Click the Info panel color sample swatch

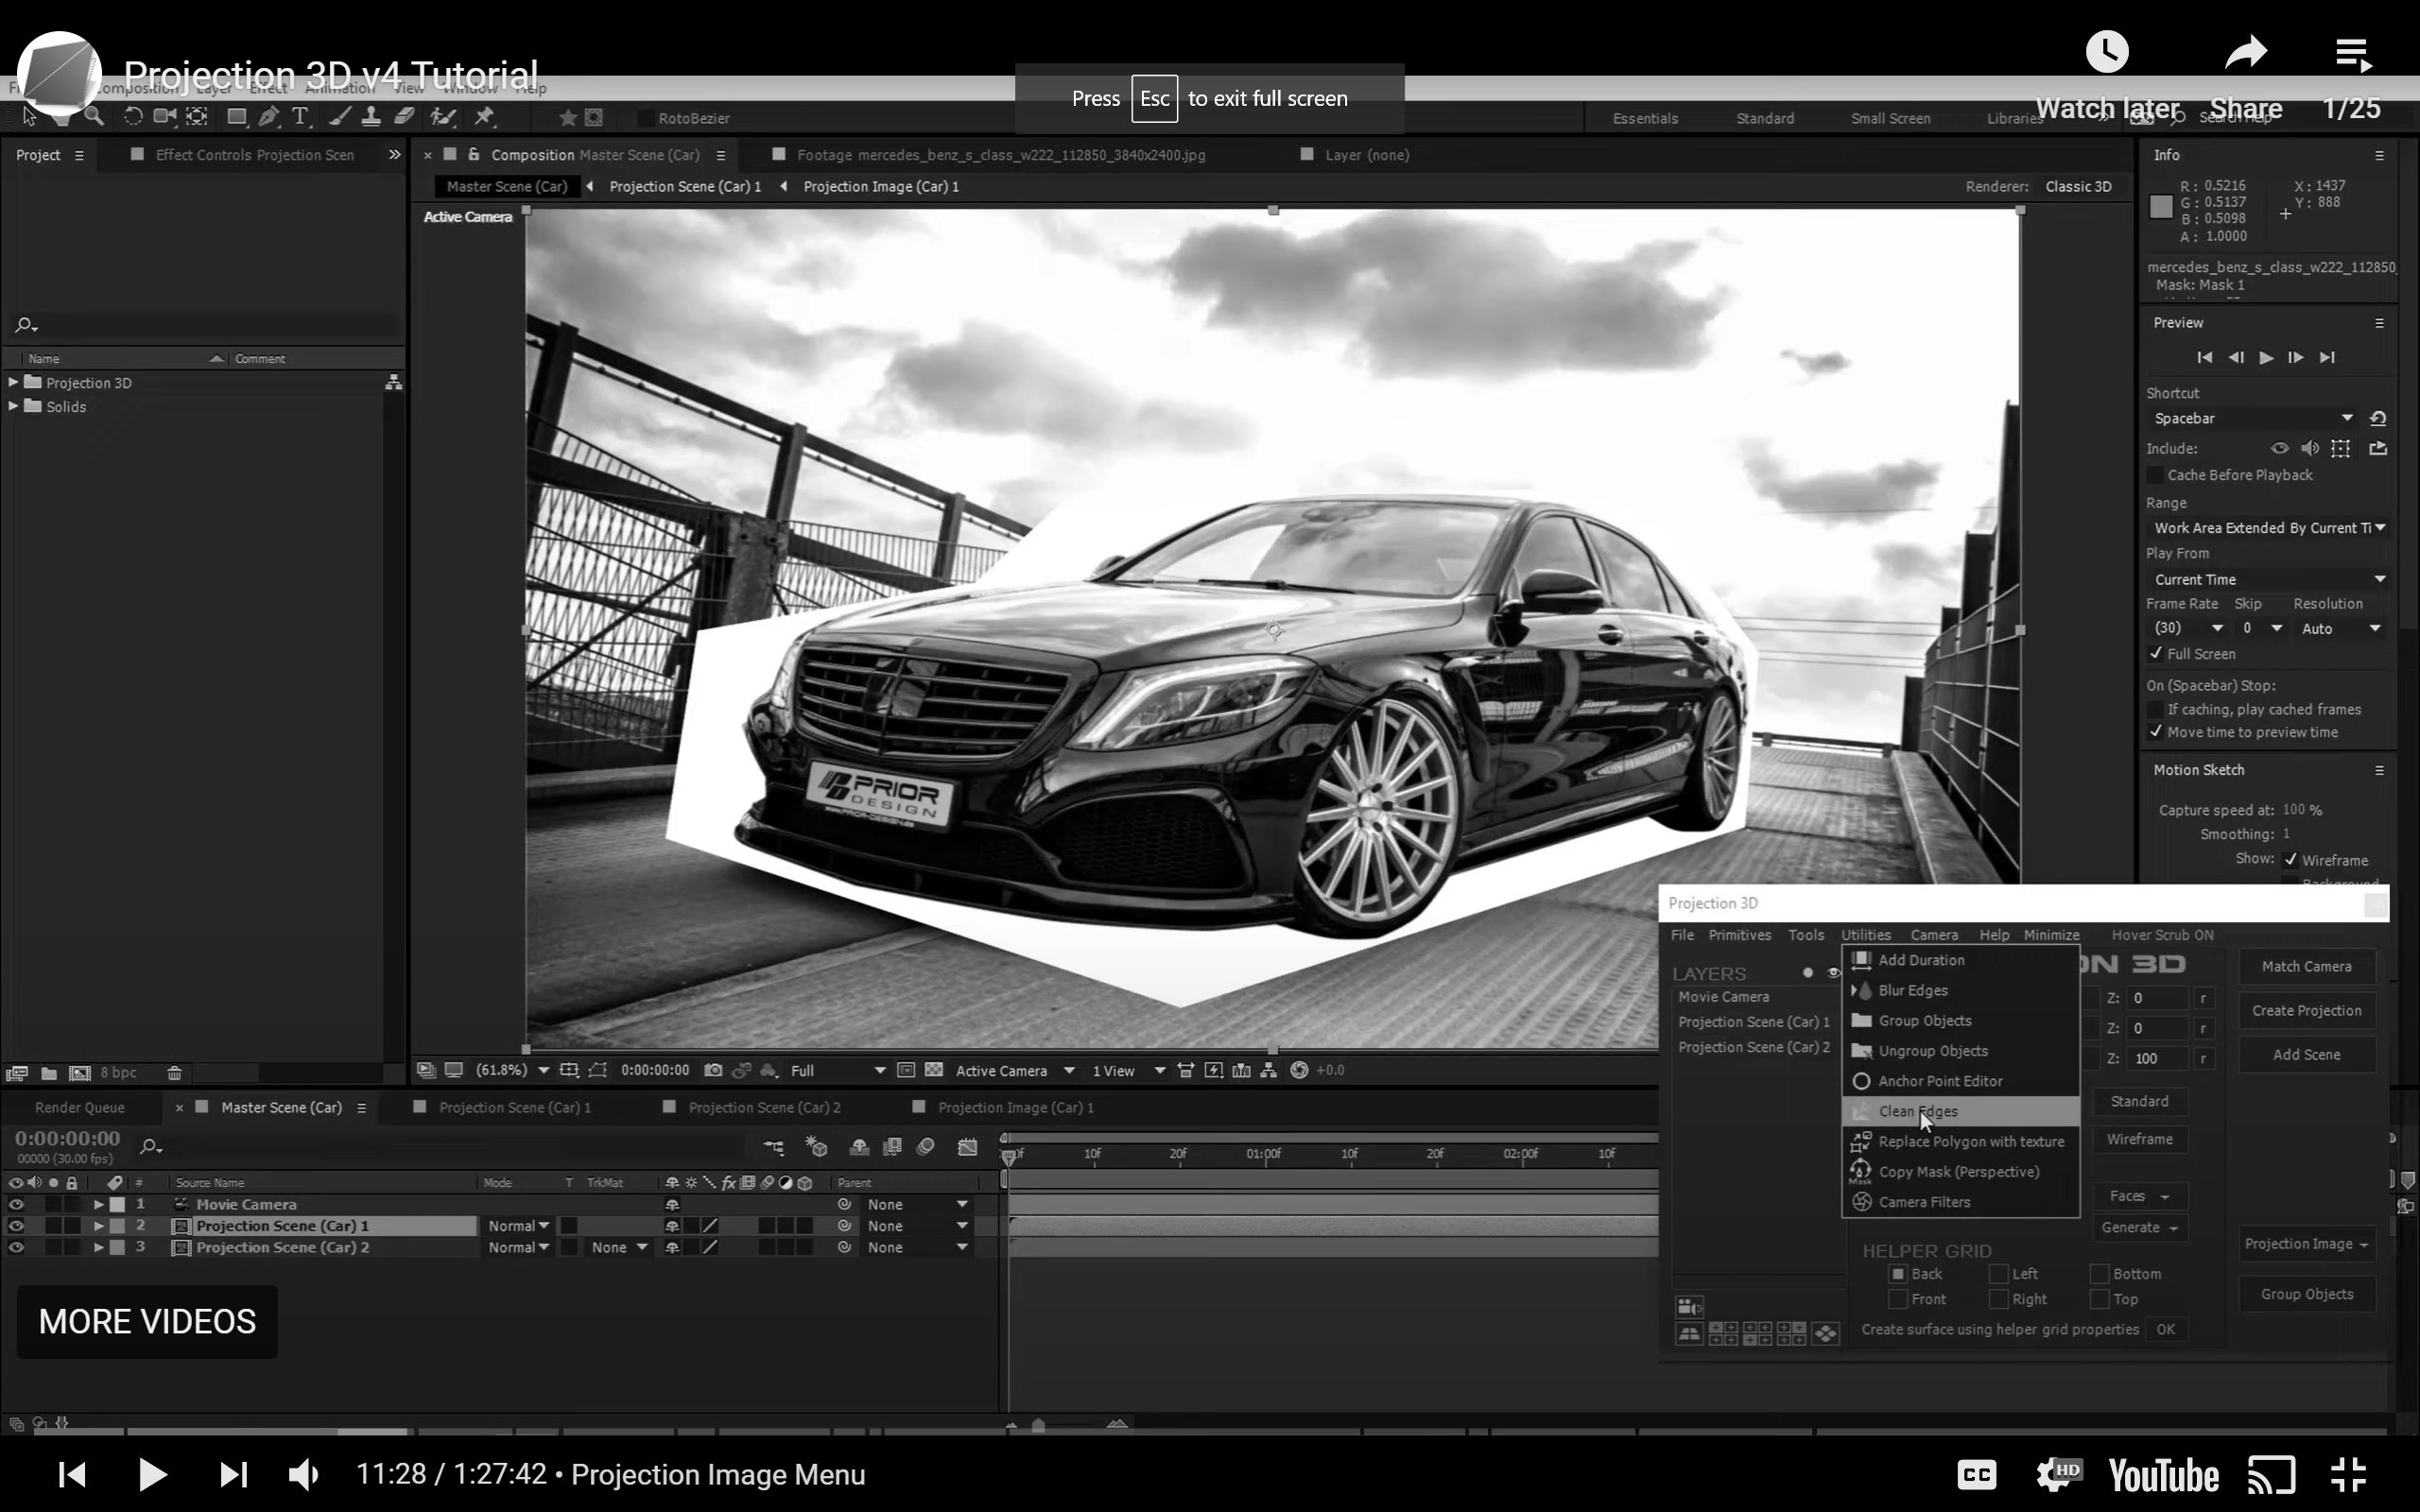click(2160, 207)
